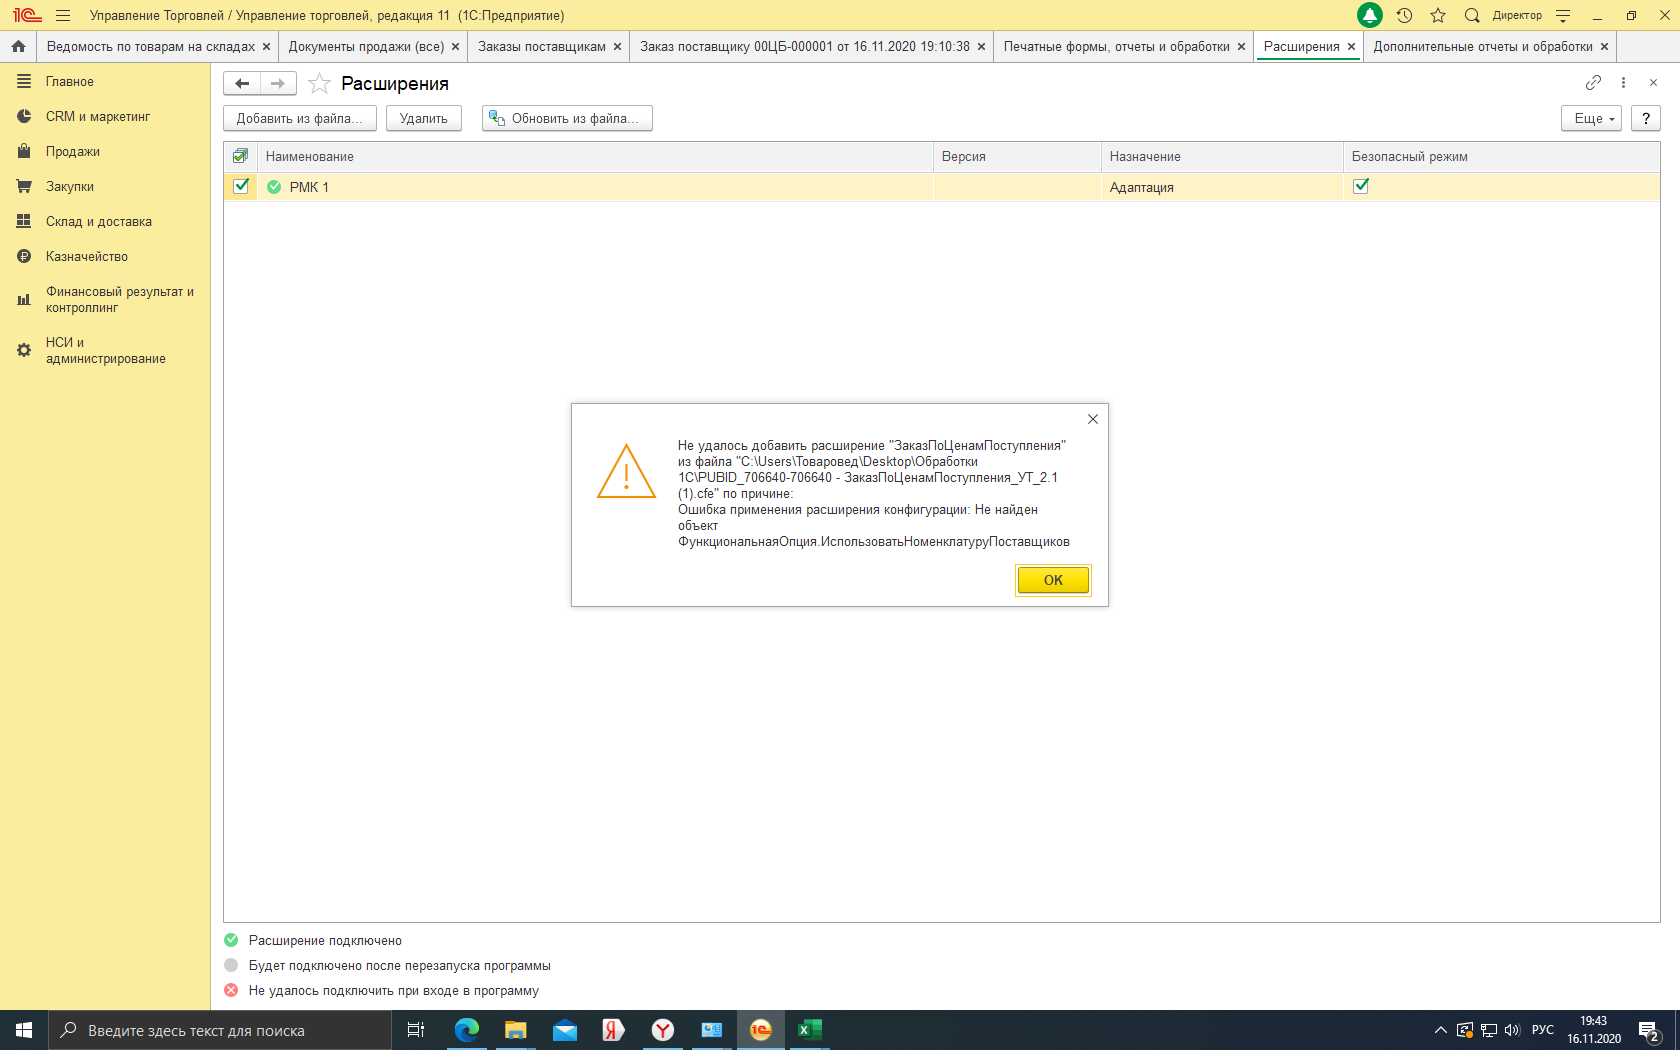Launch Microsoft Edge from taskbar
Viewport: 1680px width, 1050px height.
click(467, 1030)
